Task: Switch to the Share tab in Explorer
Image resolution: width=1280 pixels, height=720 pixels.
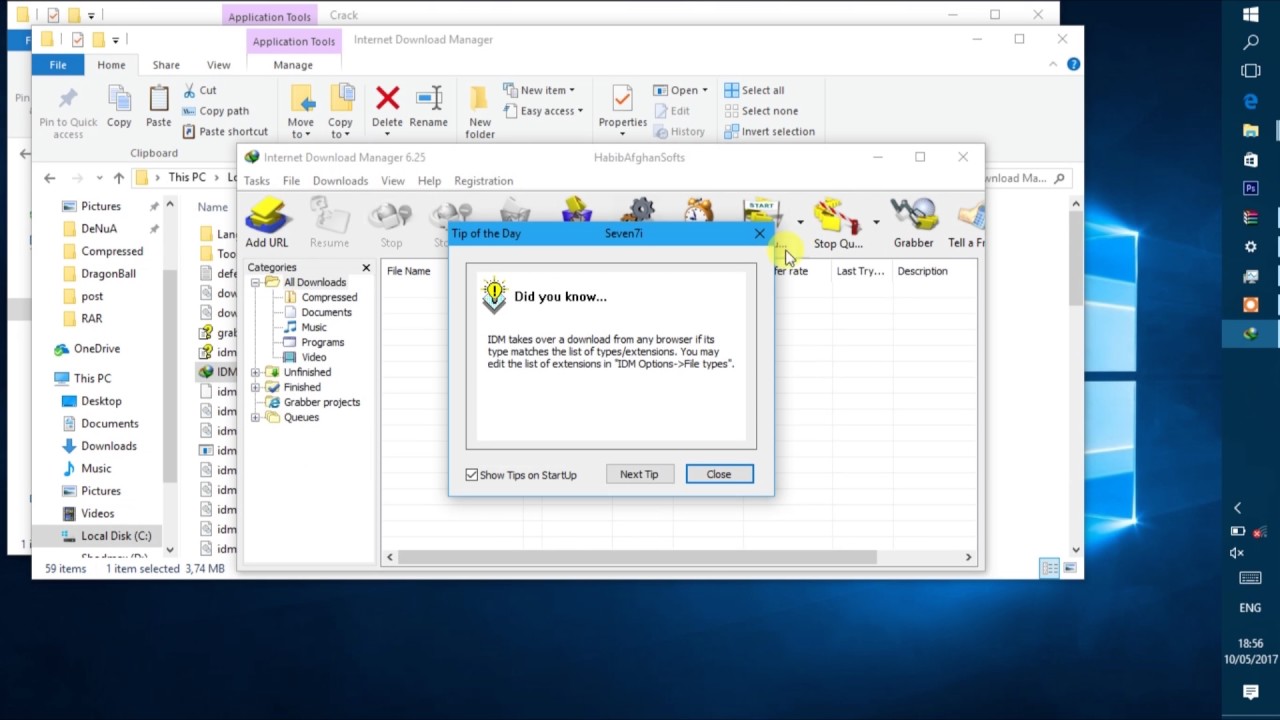Action: 166,65
